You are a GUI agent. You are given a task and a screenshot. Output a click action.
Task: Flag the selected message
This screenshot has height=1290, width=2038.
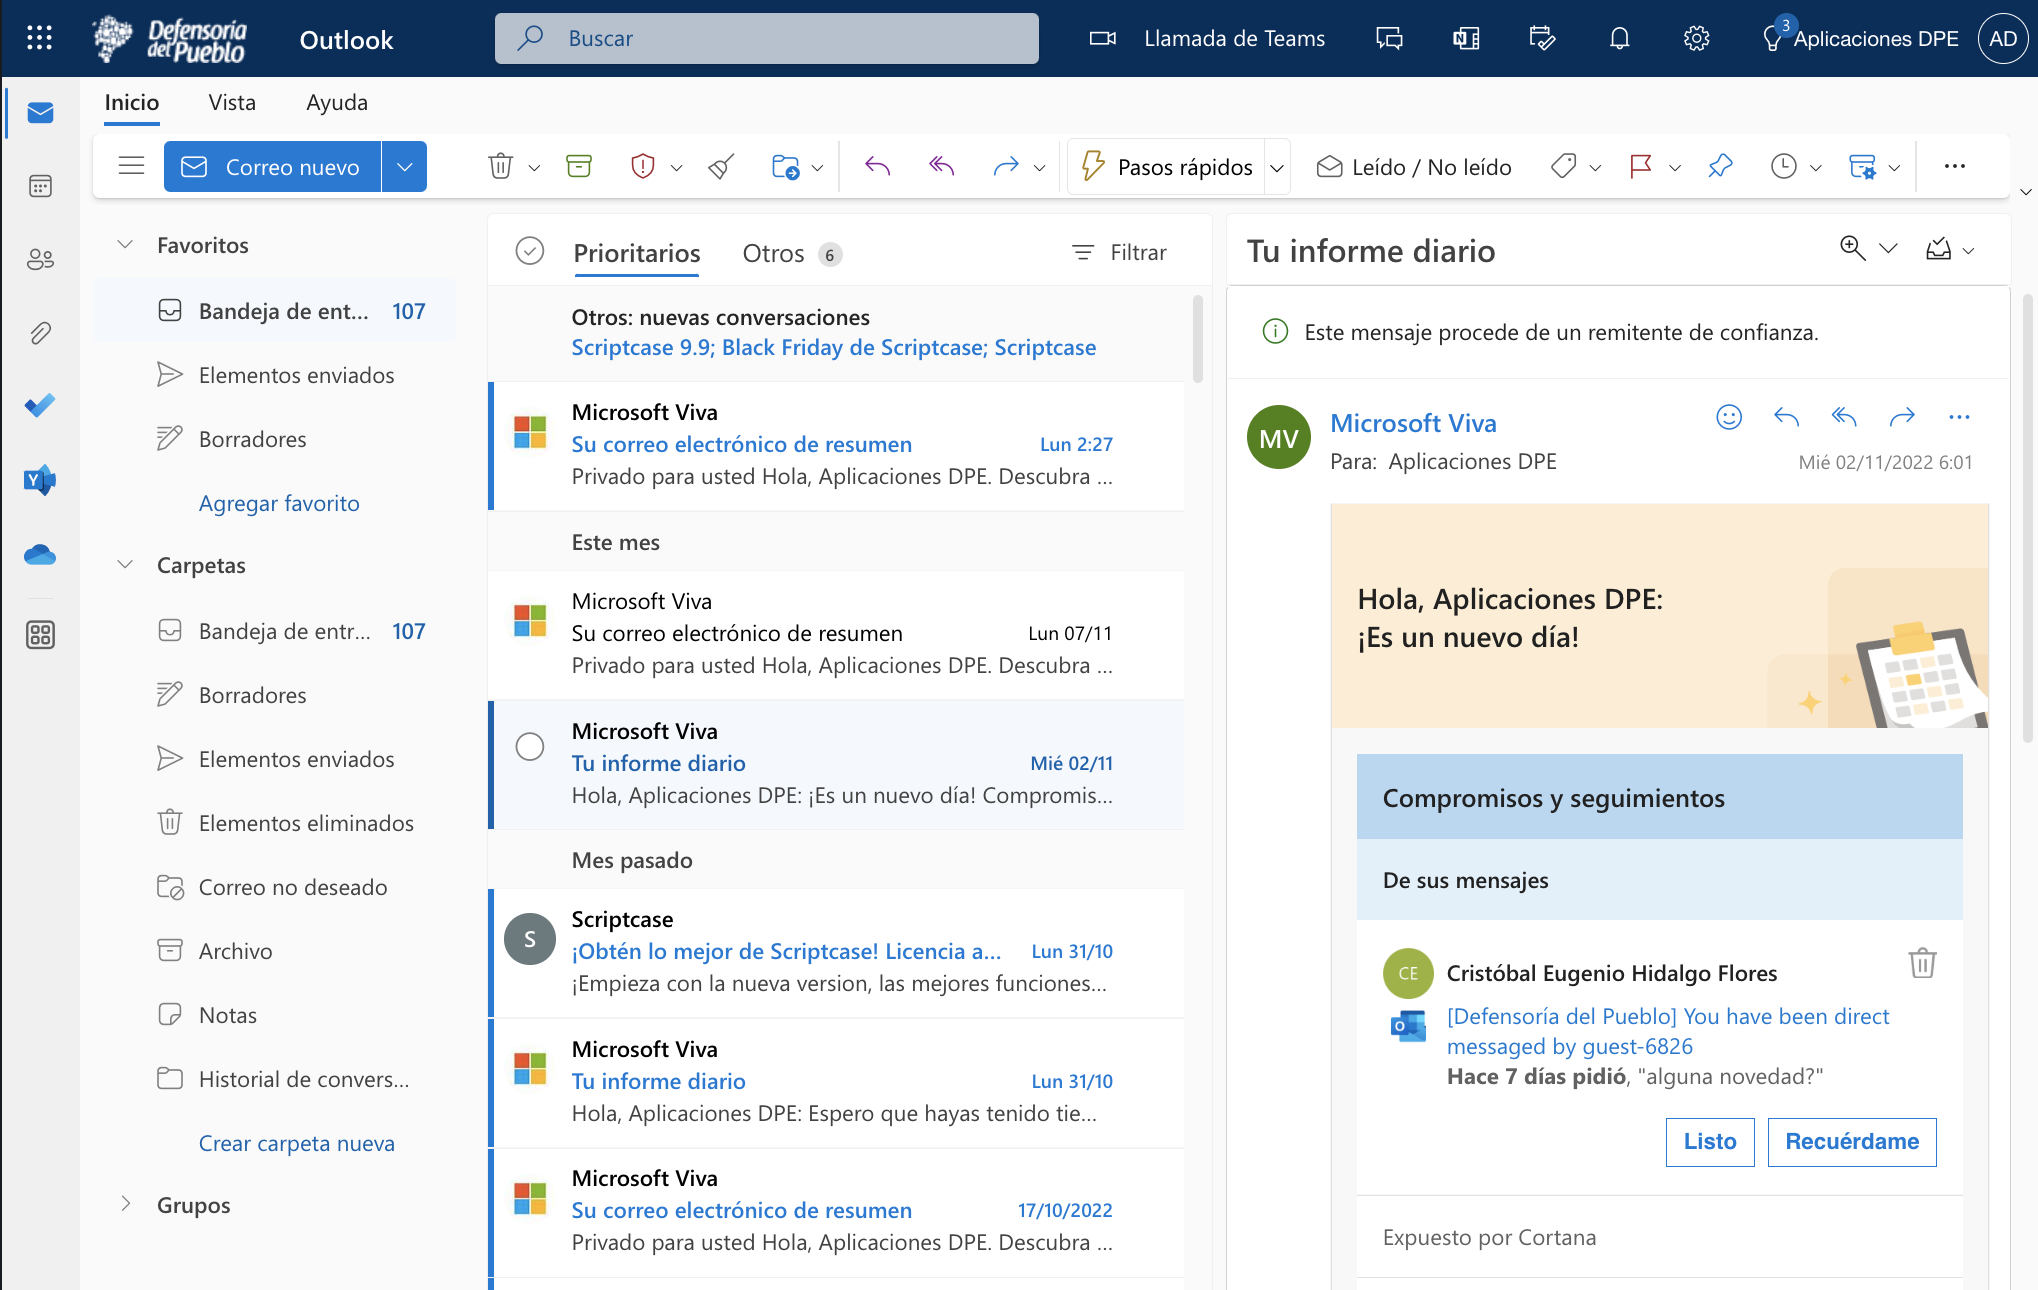(x=1641, y=166)
